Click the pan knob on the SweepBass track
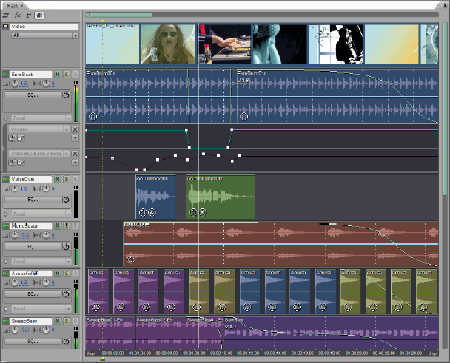450x363 pixels. click(46, 330)
